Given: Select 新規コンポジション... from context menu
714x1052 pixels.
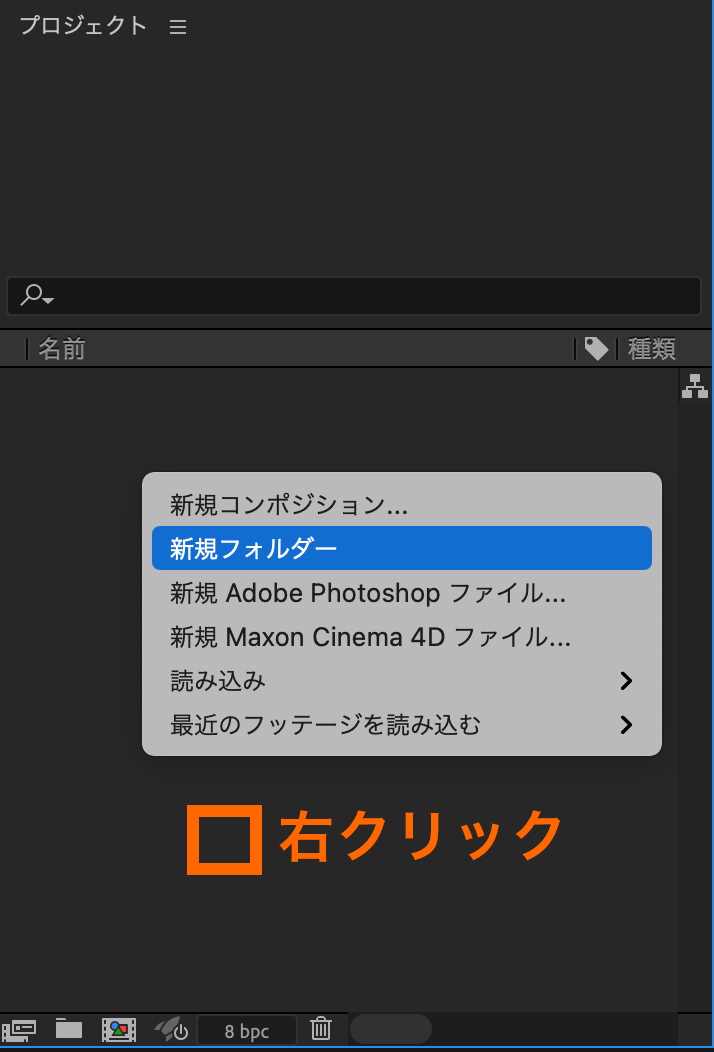Looking at the screenshot, I should 289,505.
